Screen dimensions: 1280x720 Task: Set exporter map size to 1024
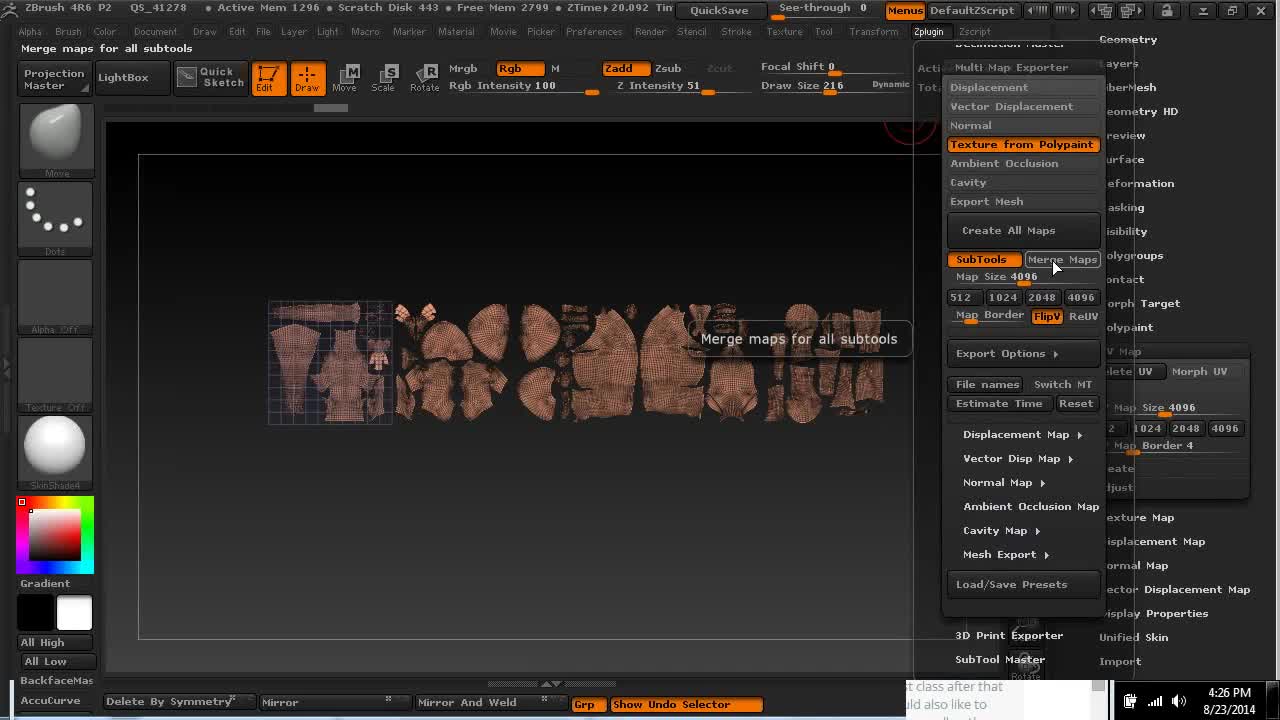(x=1002, y=297)
